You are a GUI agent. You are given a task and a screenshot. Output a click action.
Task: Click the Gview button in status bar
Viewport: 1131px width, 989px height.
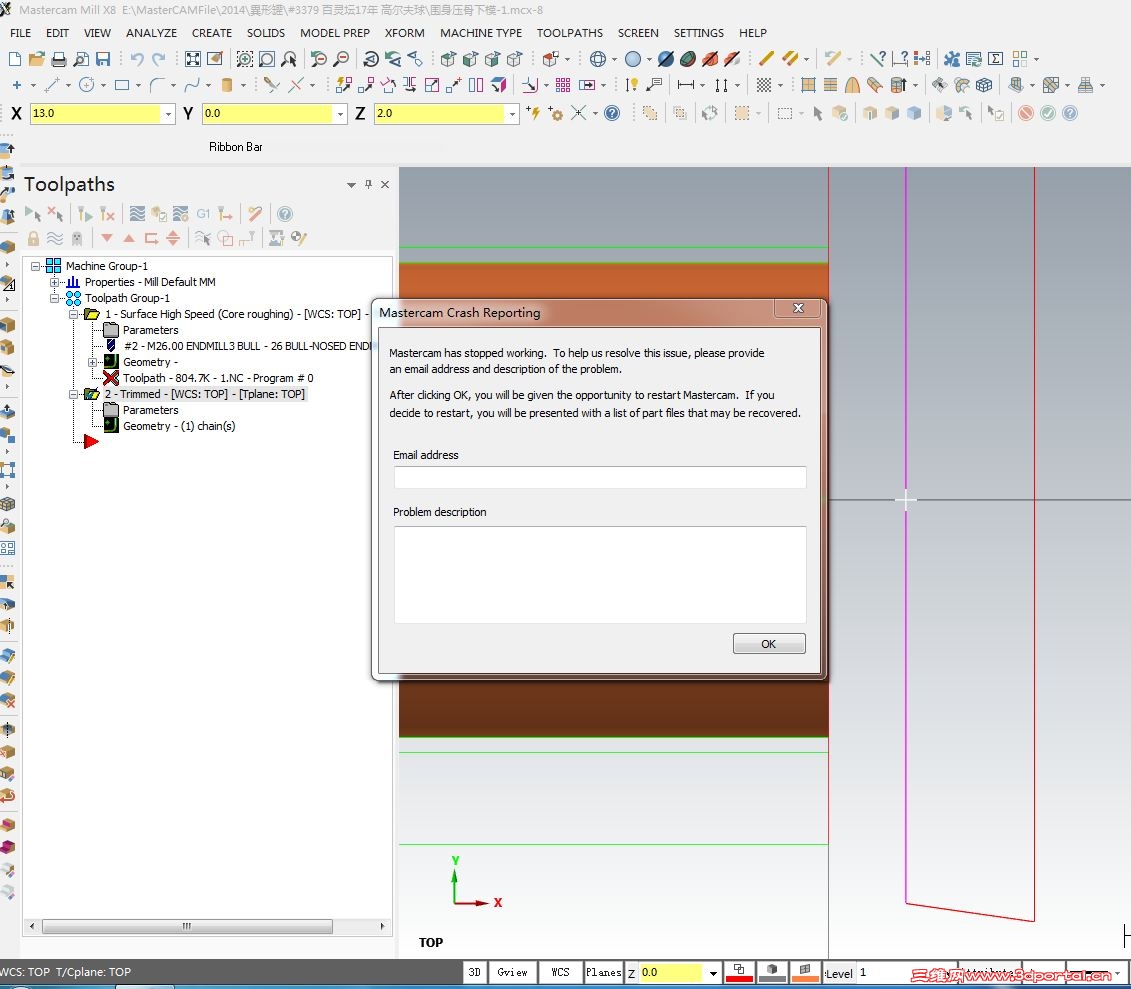tap(512, 972)
